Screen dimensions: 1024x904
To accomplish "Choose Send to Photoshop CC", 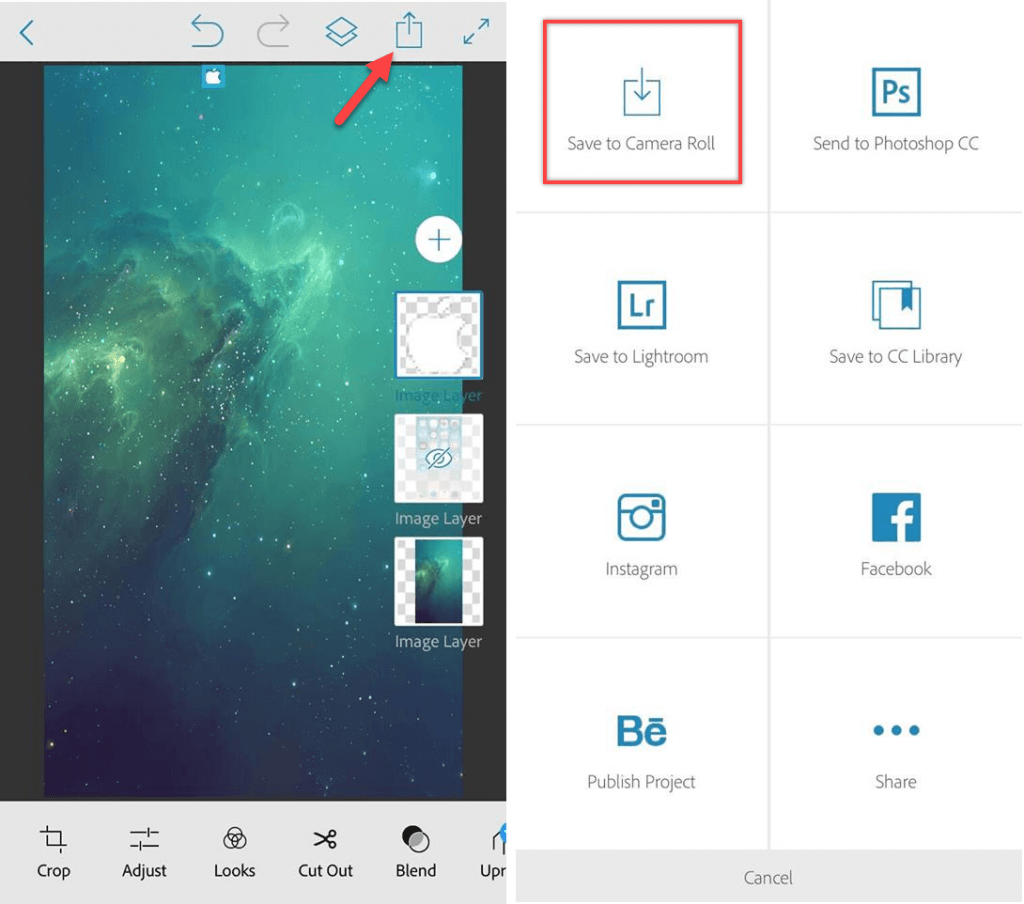I will (x=895, y=106).
